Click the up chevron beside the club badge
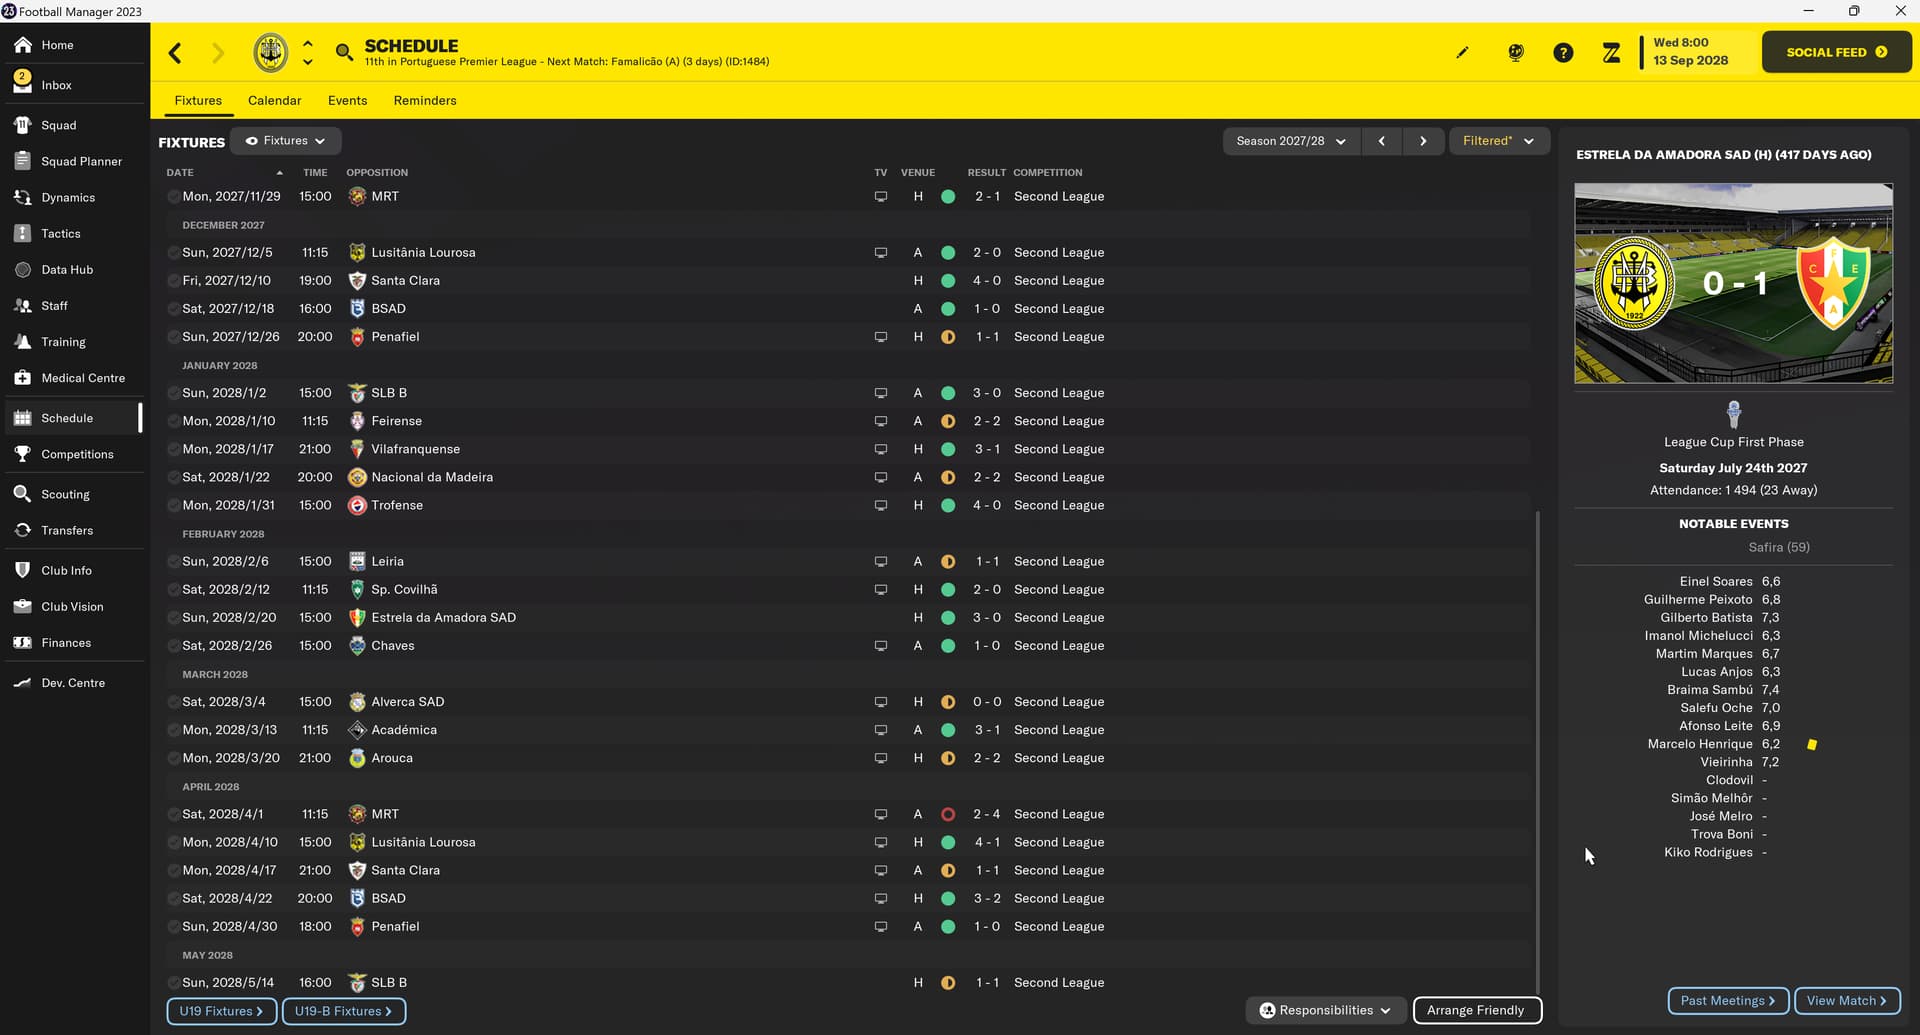 [x=308, y=44]
